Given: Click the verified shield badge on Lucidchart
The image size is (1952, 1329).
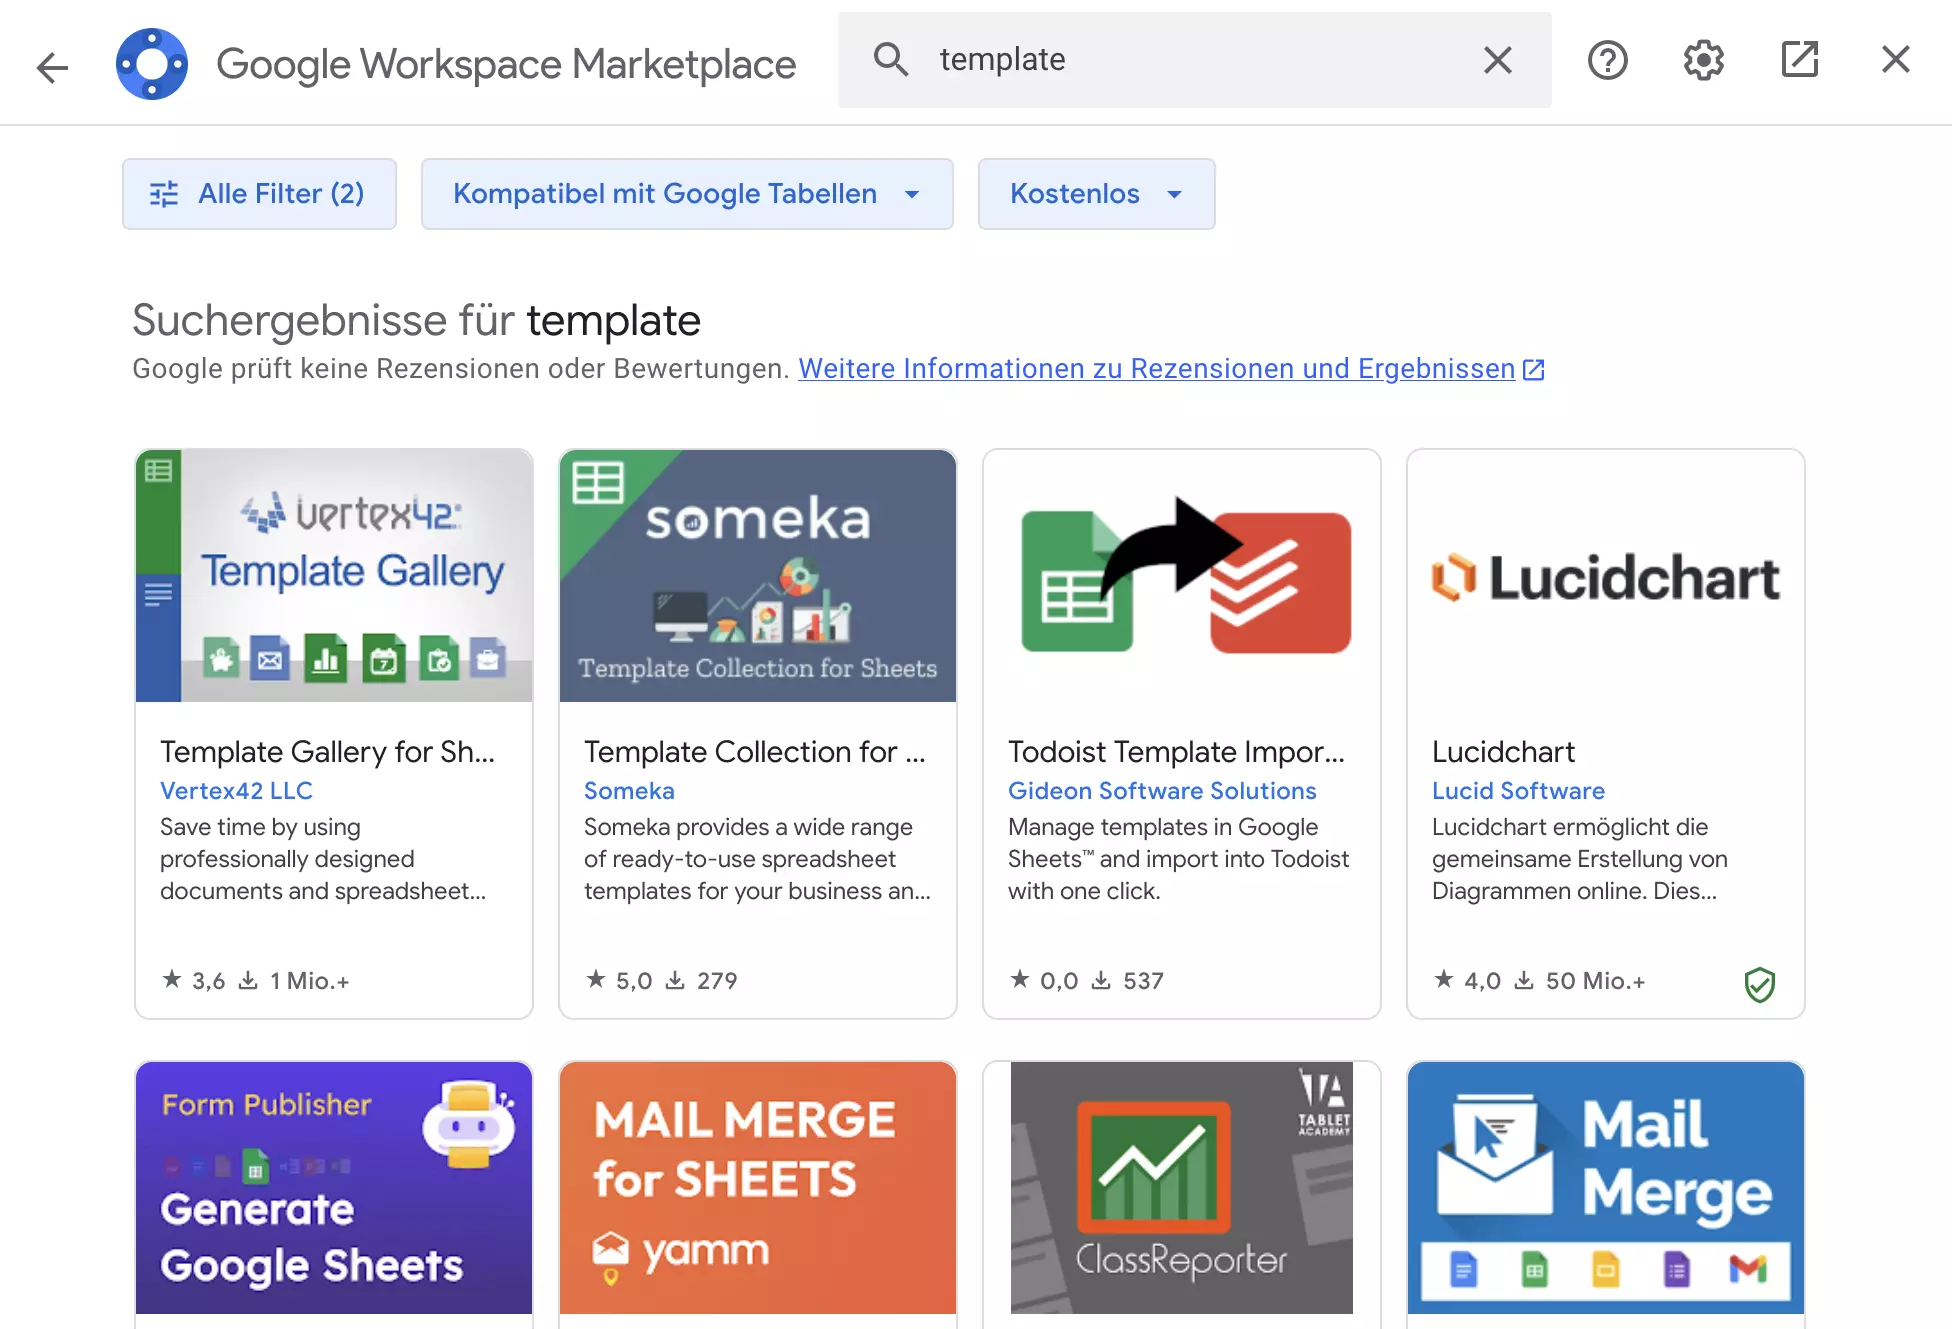Looking at the screenshot, I should click(1759, 984).
